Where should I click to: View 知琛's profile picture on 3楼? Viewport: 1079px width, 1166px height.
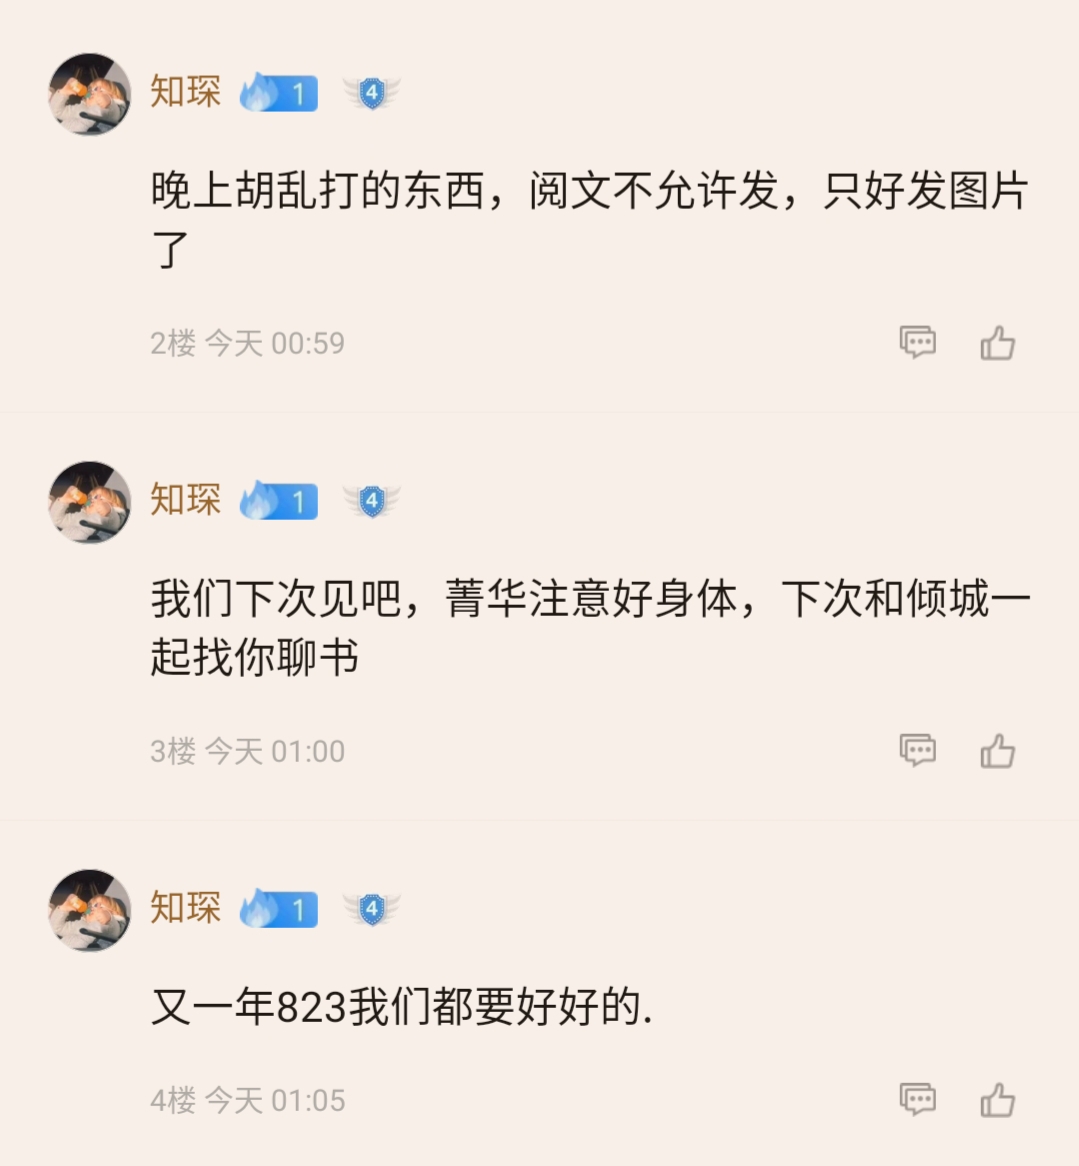tap(90, 502)
